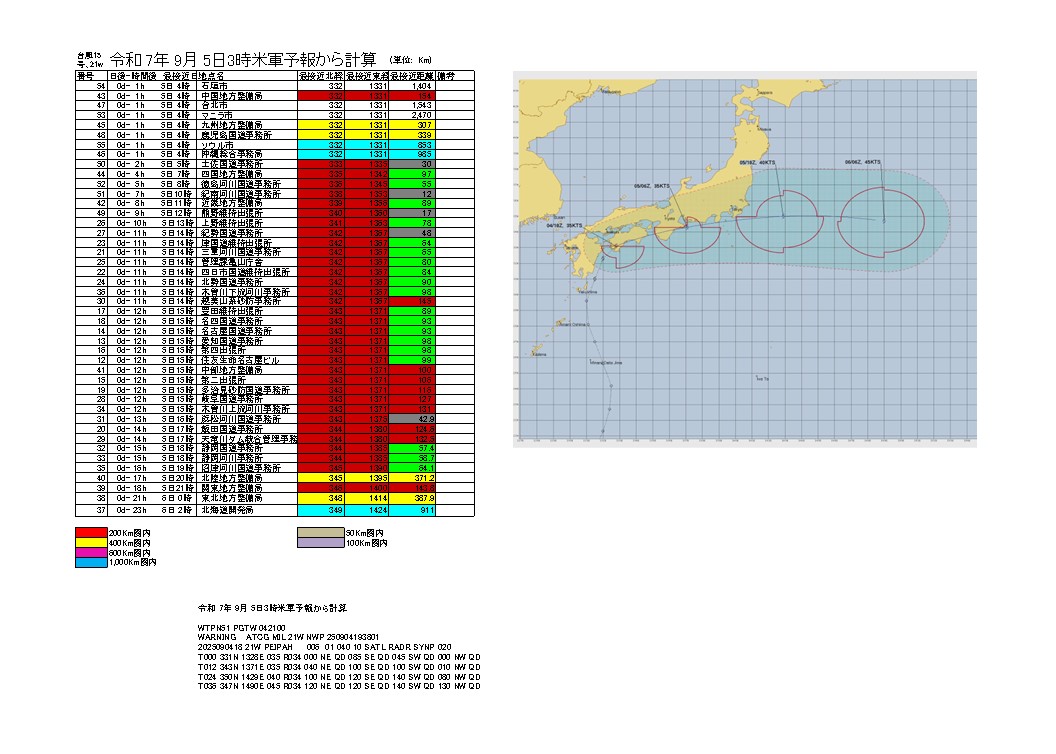This screenshot has width=1056, height=754.
Task: Click the 06/06Z 45KTS forecast label
Action: click(861, 160)
